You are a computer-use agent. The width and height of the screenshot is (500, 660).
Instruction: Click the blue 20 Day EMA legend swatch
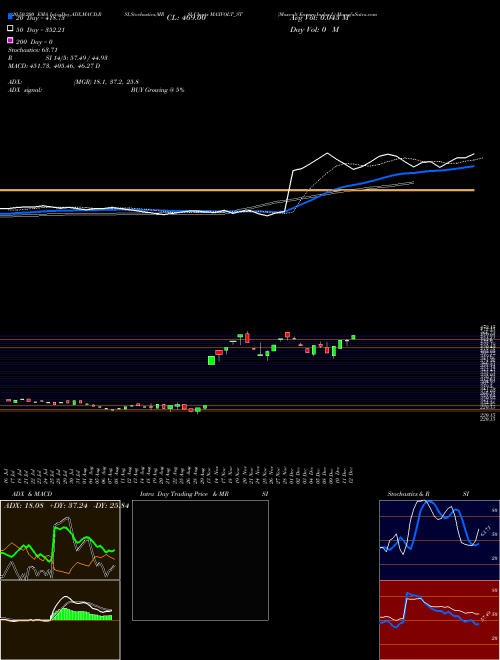tap(10, 16)
